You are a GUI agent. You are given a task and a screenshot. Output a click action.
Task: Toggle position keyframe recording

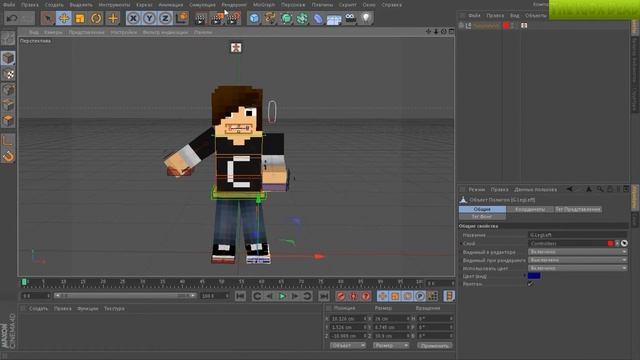[x=382, y=296]
